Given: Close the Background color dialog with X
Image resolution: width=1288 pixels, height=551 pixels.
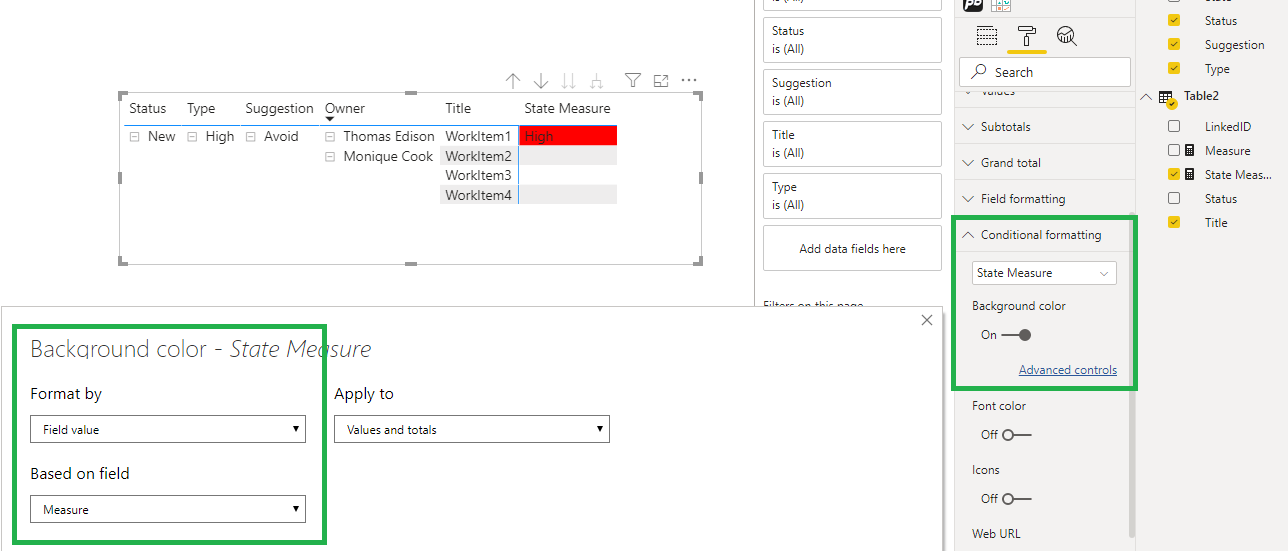Looking at the screenshot, I should pos(927,320).
